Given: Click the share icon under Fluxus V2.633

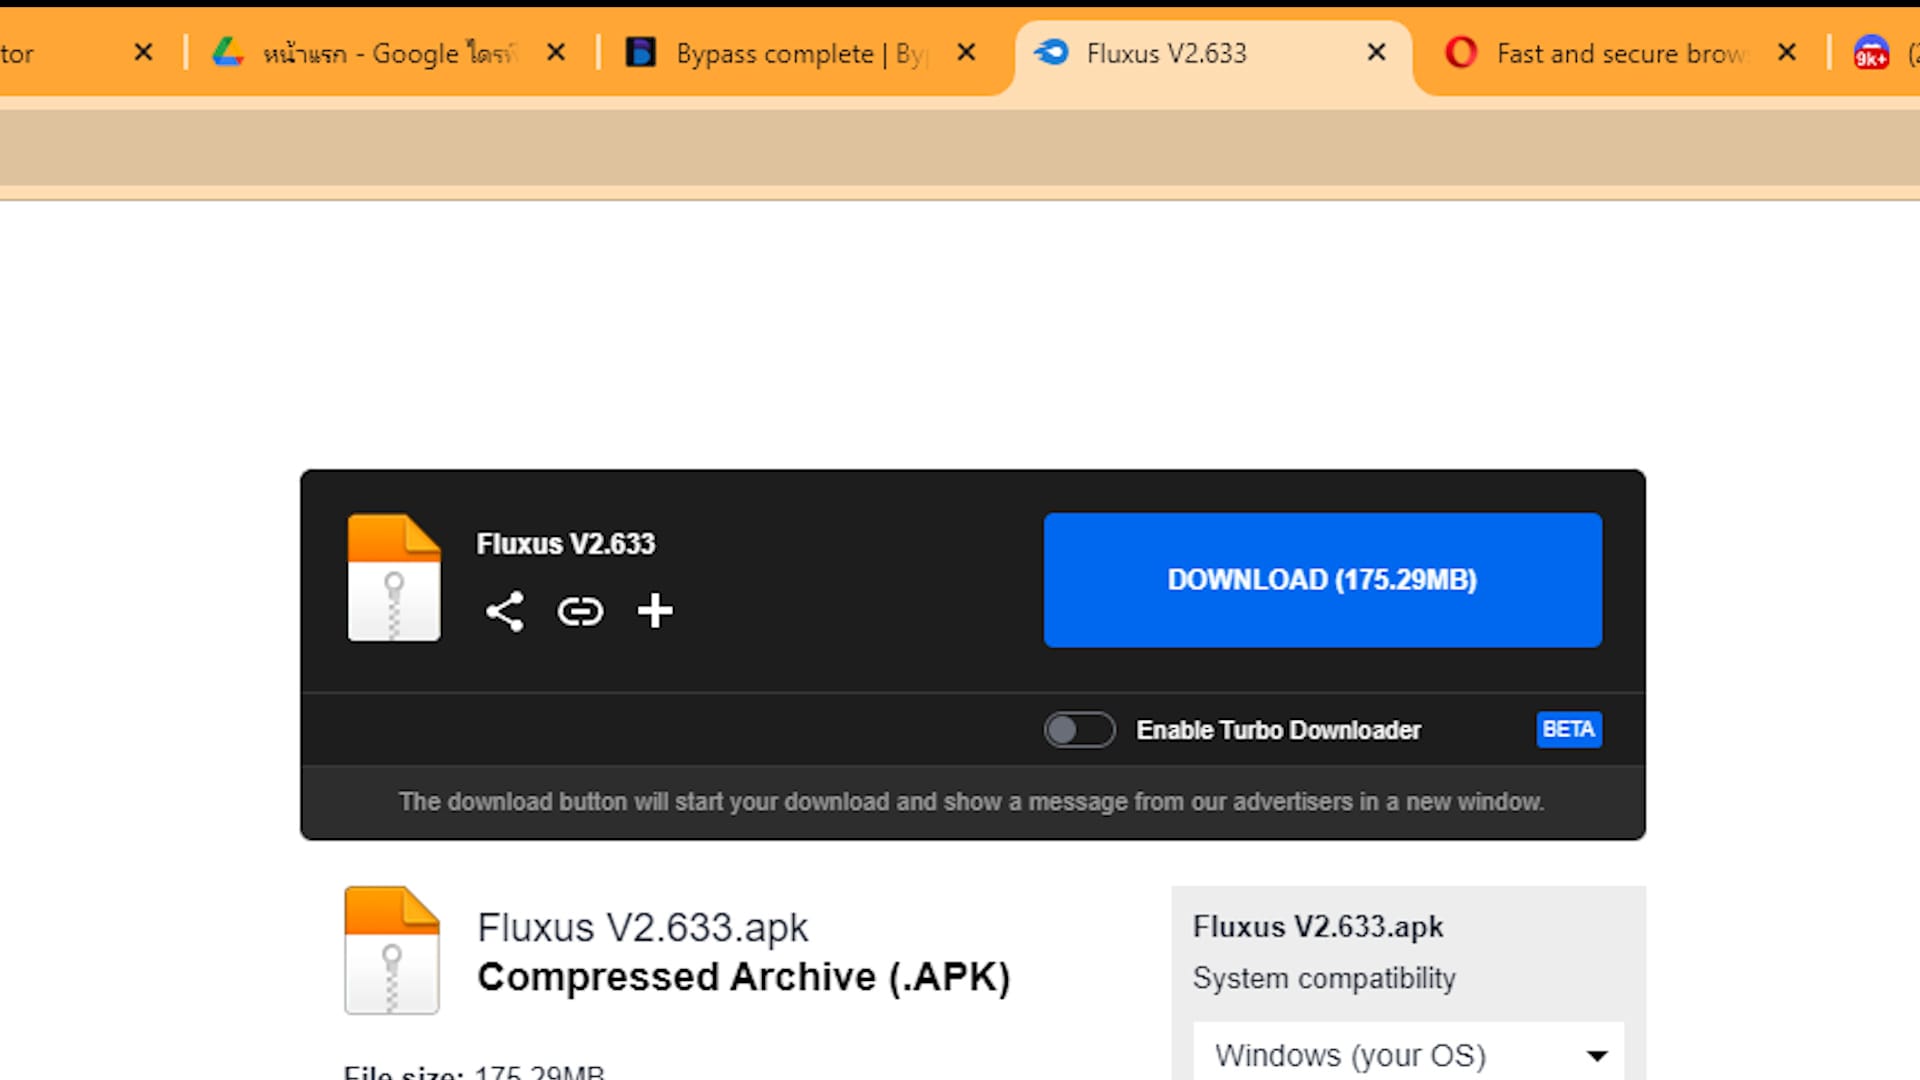Looking at the screenshot, I should pyautogui.click(x=504, y=611).
